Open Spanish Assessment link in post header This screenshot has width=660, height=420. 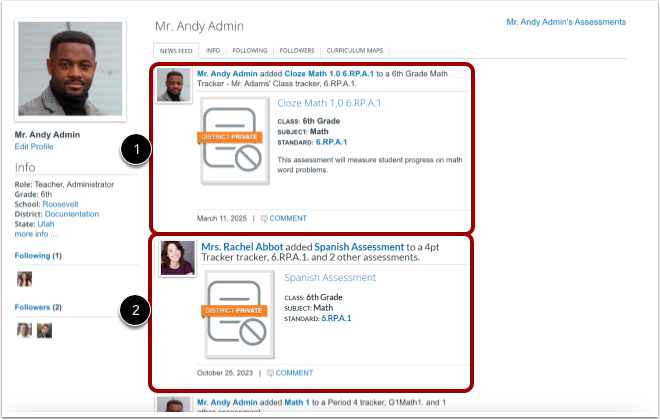pyautogui.click(x=359, y=247)
